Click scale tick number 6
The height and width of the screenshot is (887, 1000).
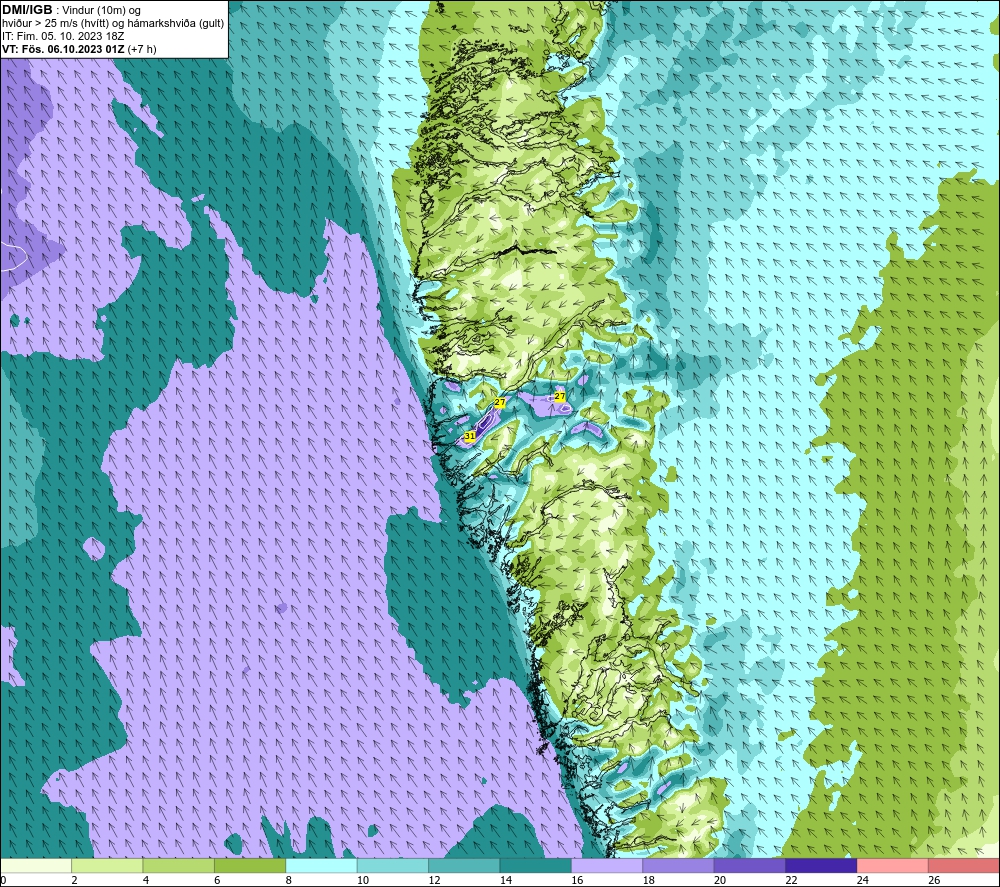[x=217, y=880]
